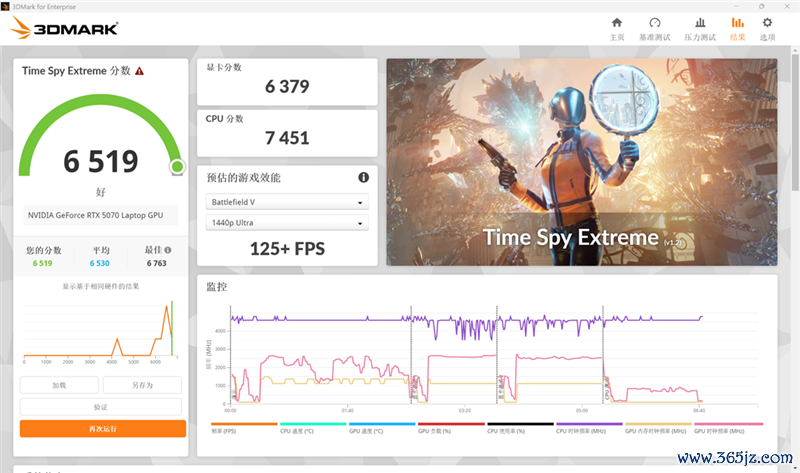Open the 基准测试 benchmarks section
The image size is (800, 473).
(x=655, y=29)
